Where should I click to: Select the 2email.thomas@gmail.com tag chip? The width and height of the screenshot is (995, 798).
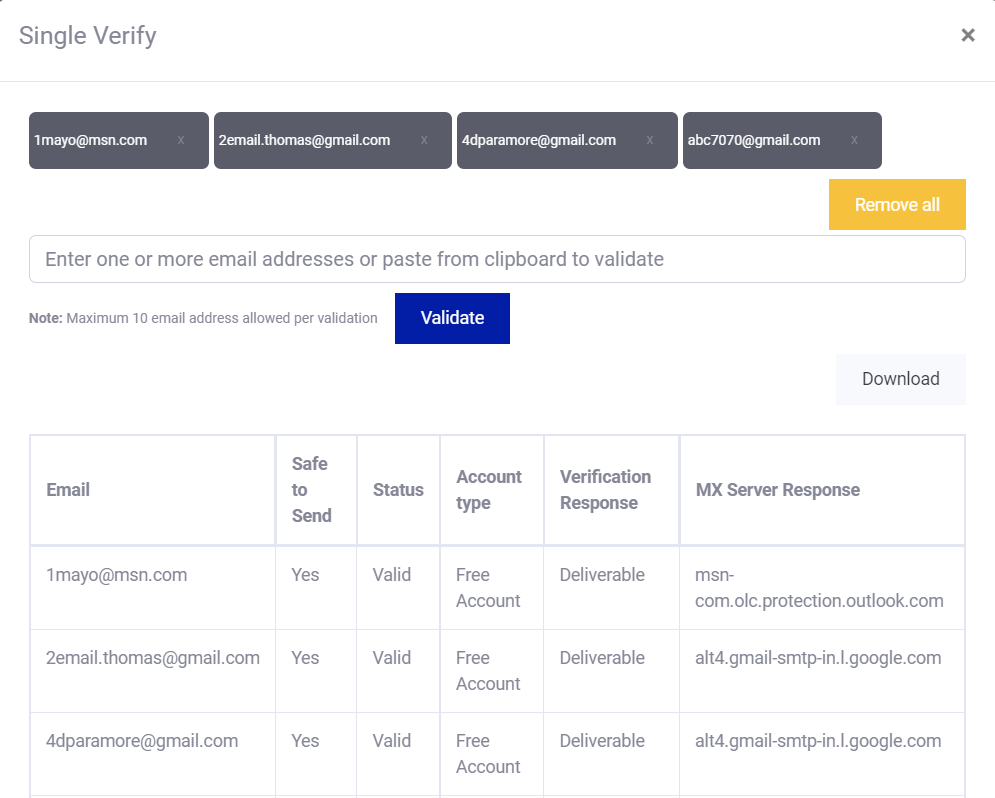(333, 140)
